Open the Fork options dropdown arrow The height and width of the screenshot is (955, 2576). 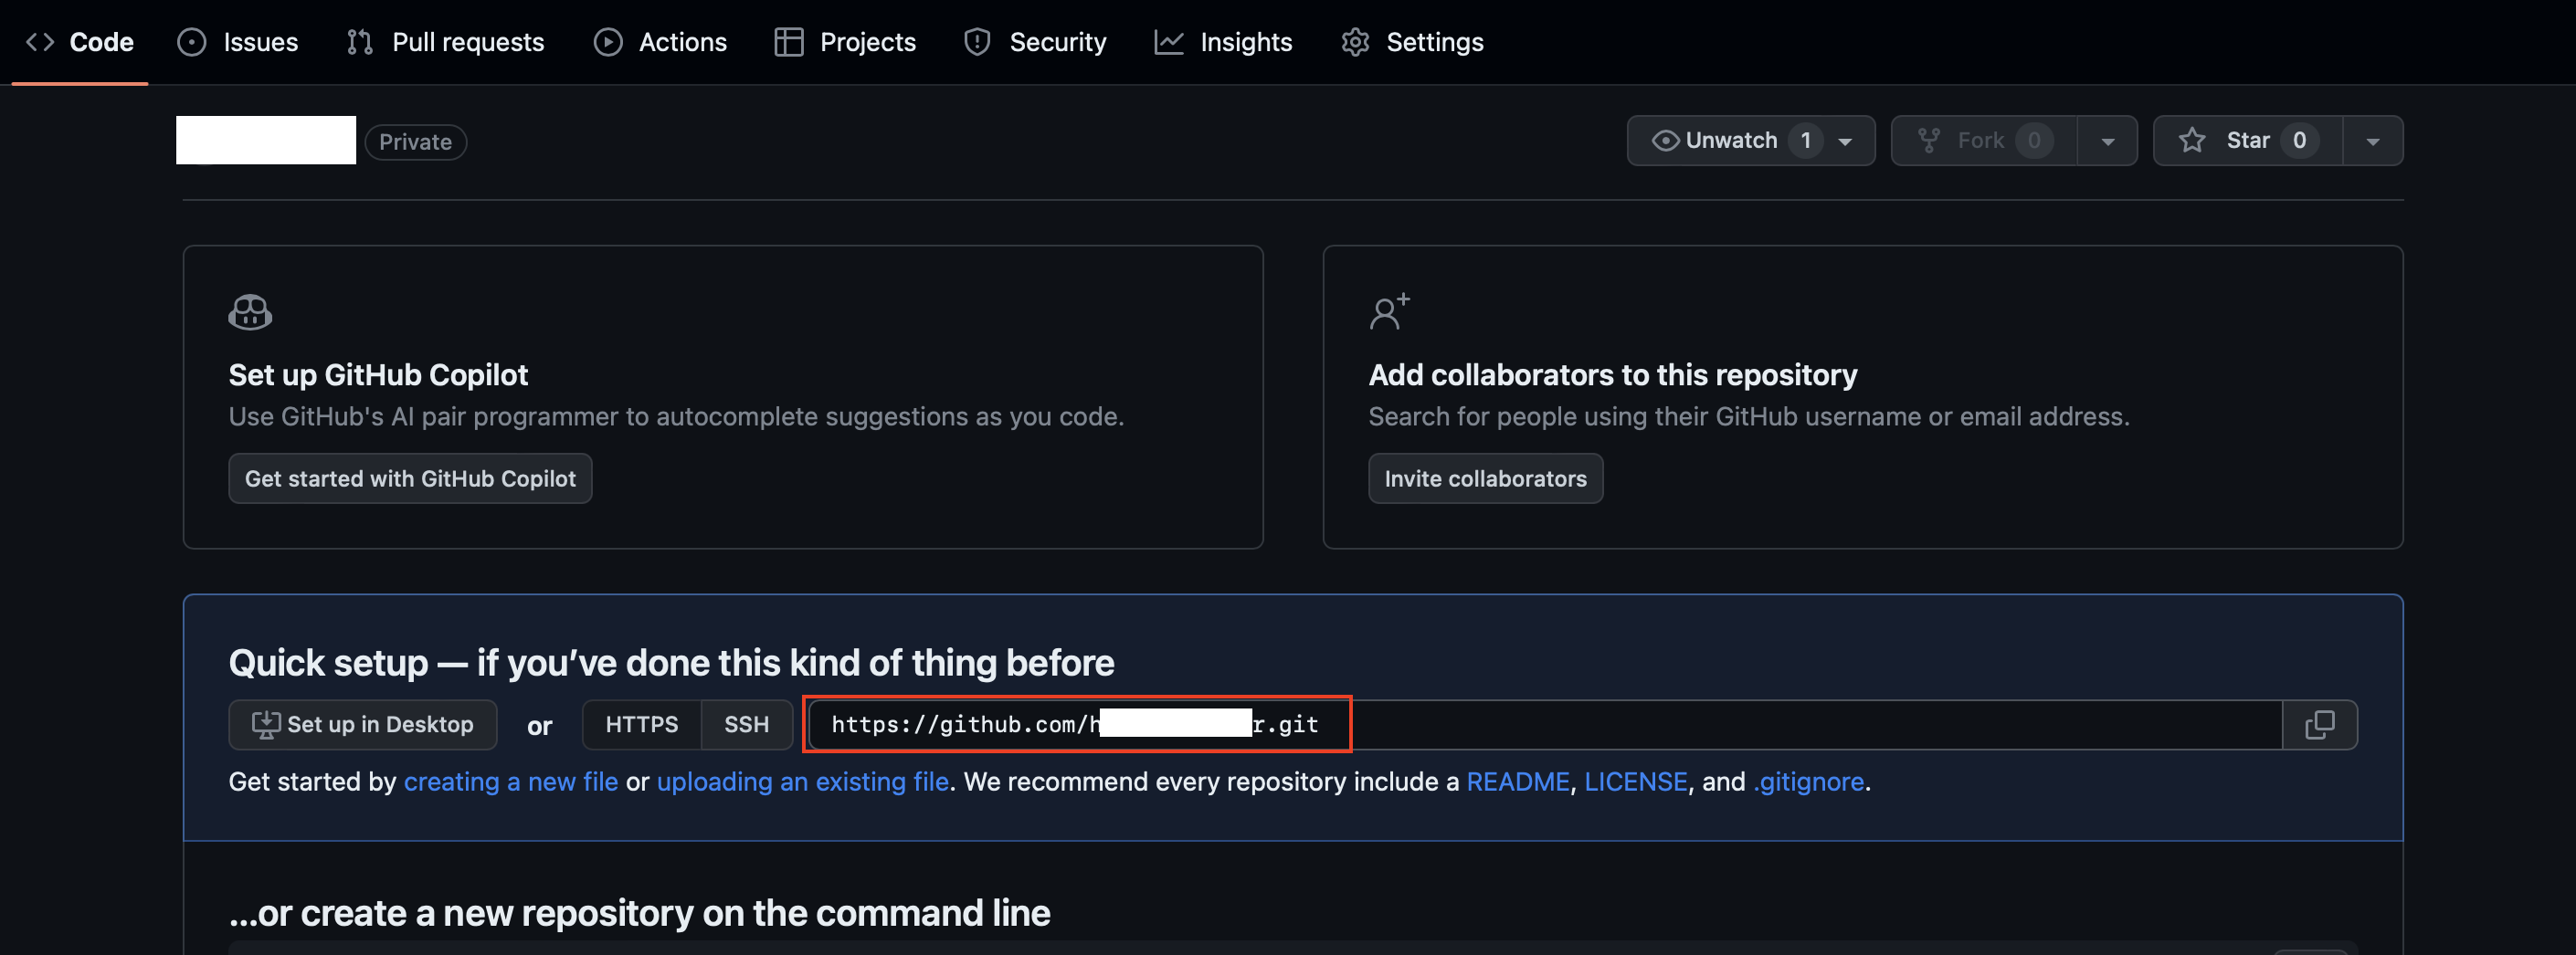(x=2107, y=141)
